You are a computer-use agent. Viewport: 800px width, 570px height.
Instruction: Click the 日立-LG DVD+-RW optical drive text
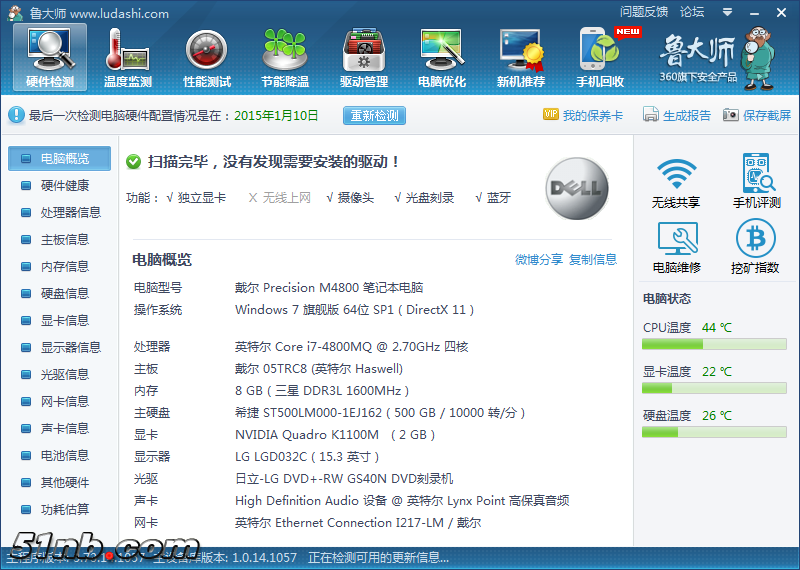tap(344, 479)
